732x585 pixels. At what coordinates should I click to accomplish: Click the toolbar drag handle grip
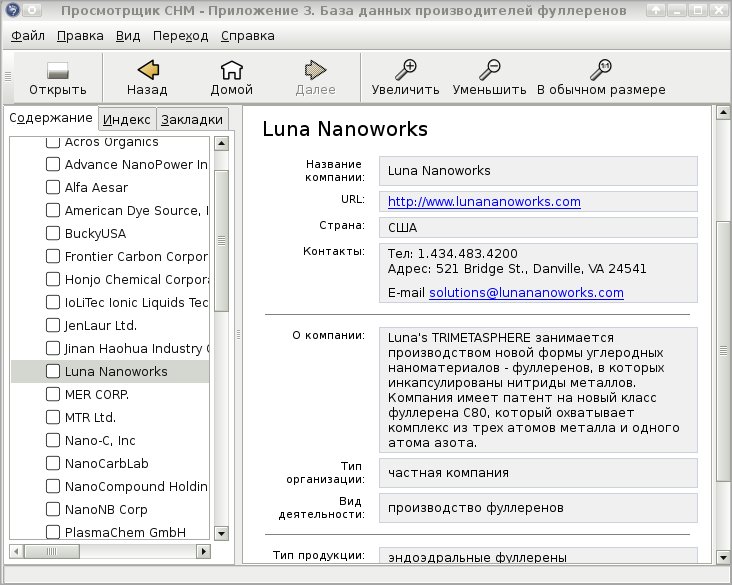click(8, 76)
